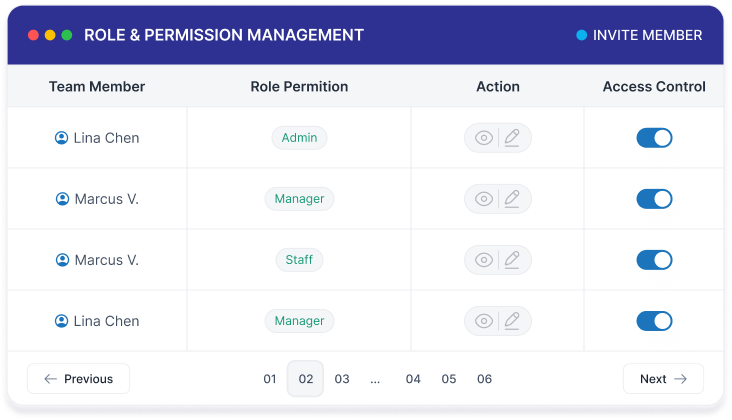Click the blue dot icon next to Invite Member
This screenshot has width=732, height=420.
click(x=581, y=35)
